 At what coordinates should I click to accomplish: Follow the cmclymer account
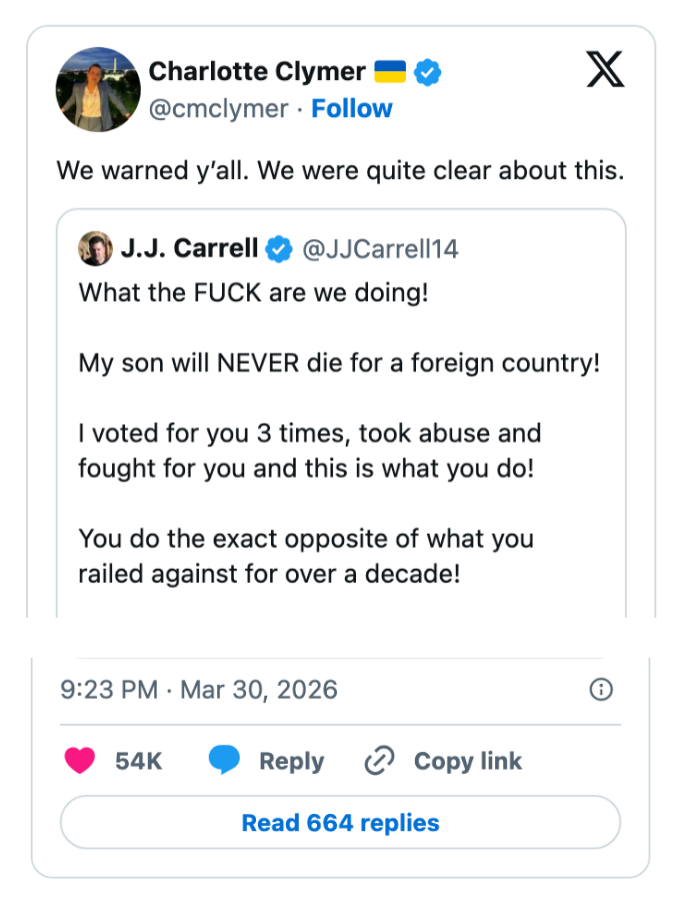pyautogui.click(x=352, y=108)
